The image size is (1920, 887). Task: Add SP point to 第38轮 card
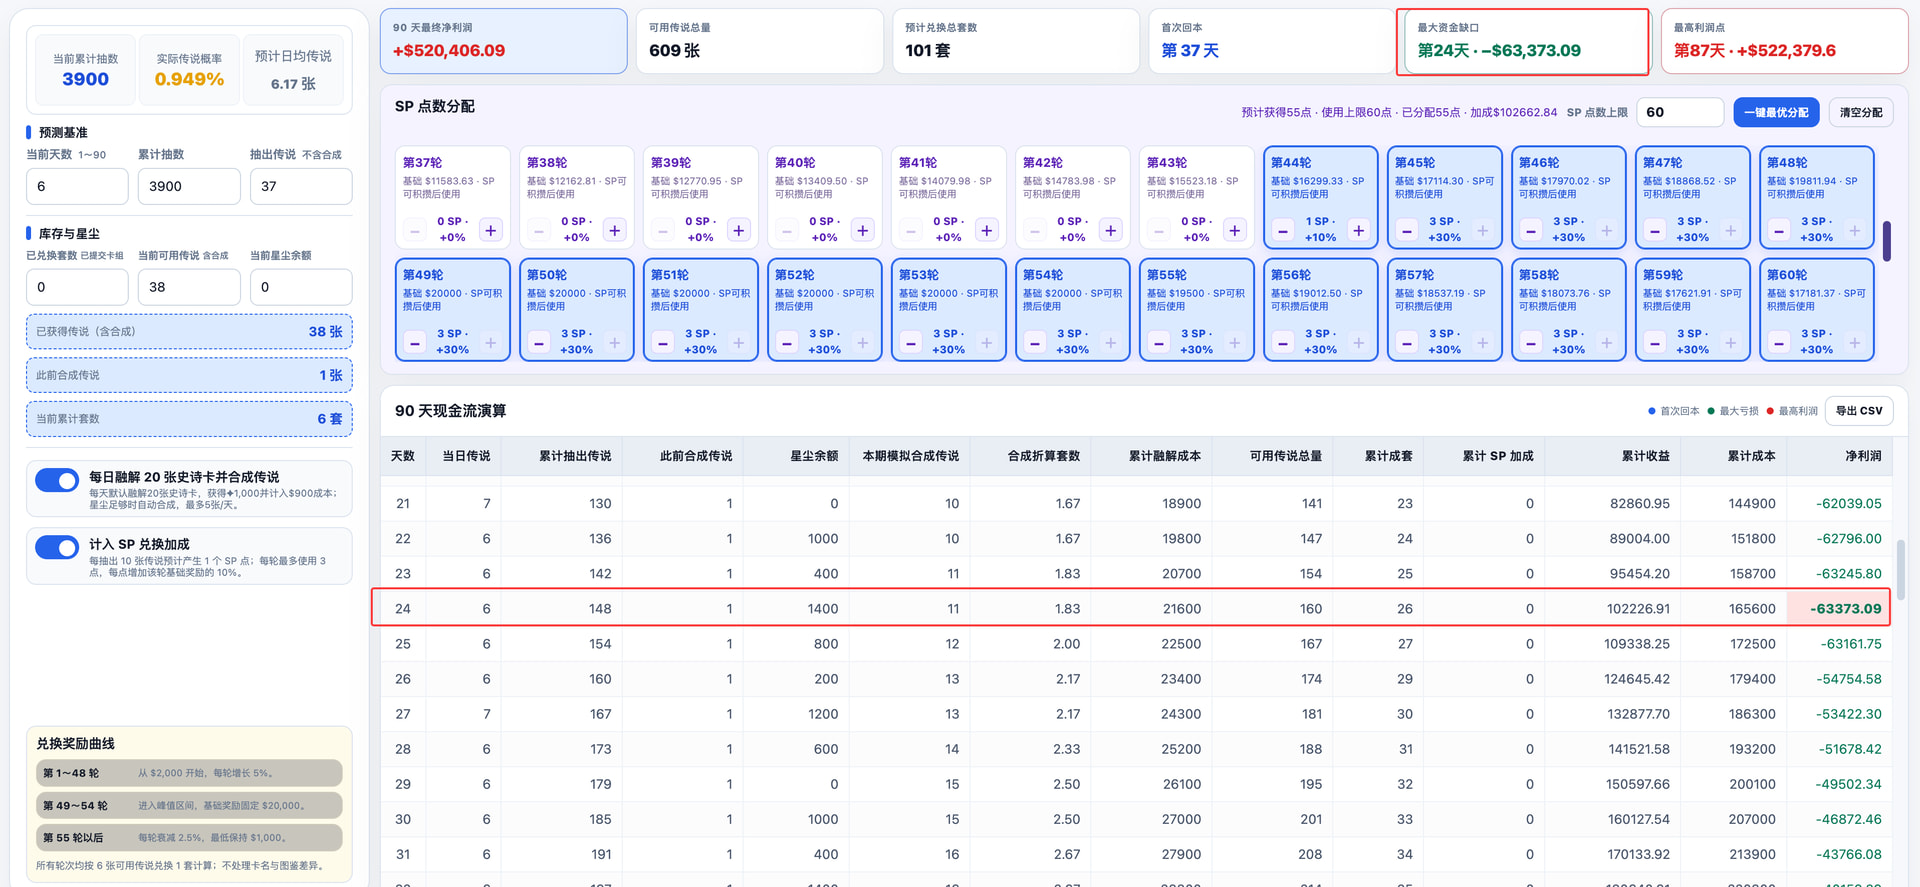coord(615,230)
